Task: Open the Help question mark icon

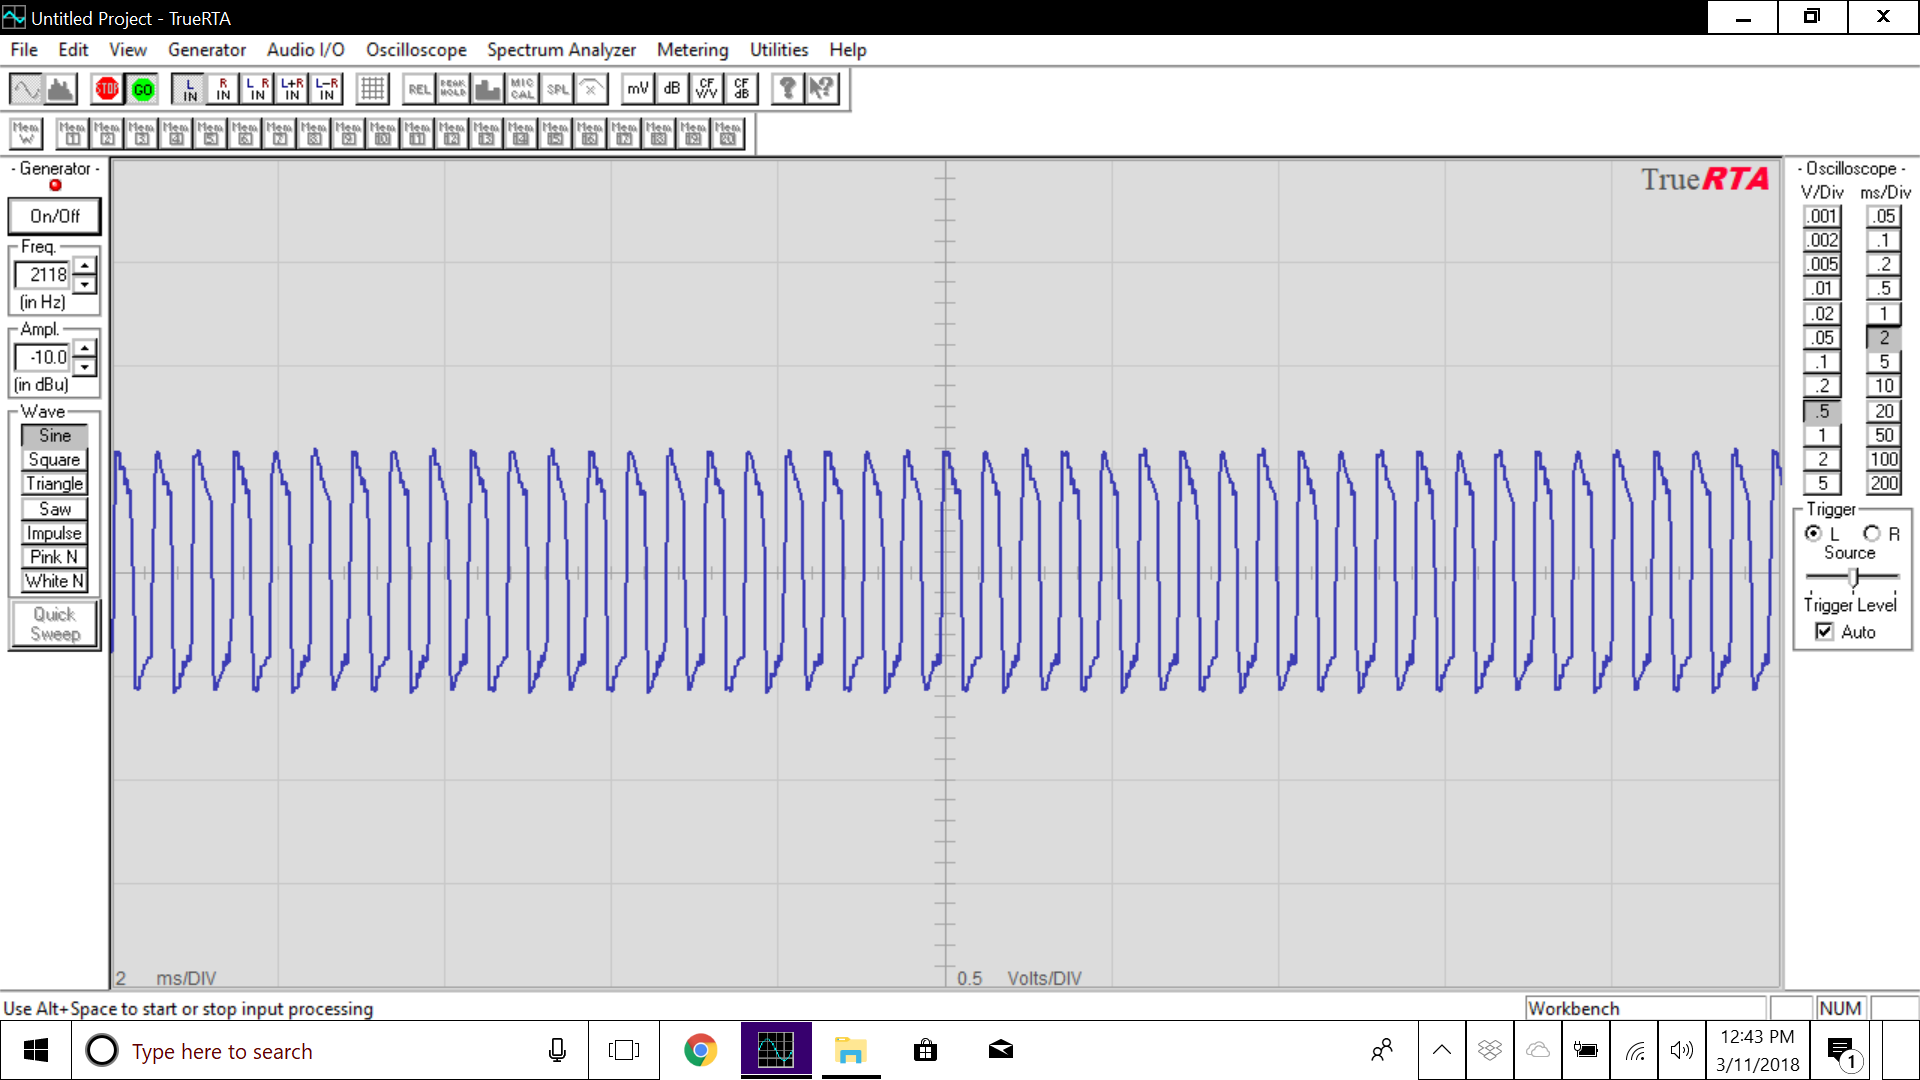Action: [x=787, y=89]
